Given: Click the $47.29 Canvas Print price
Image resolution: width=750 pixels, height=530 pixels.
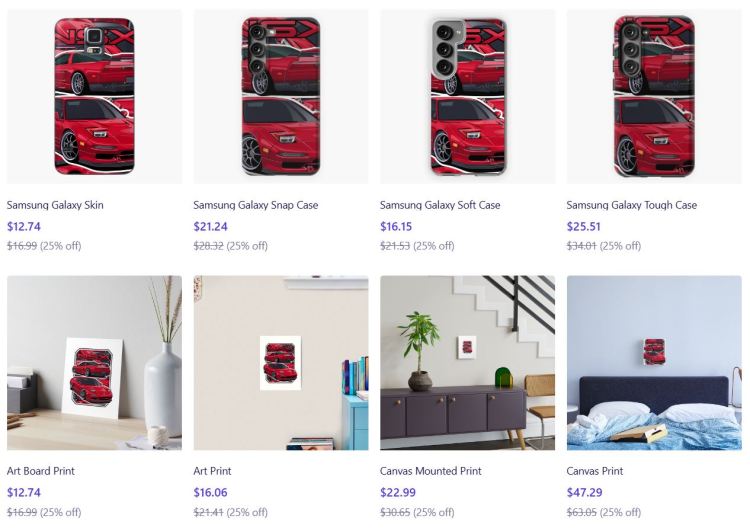Looking at the screenshot, I should pos(584,492).
